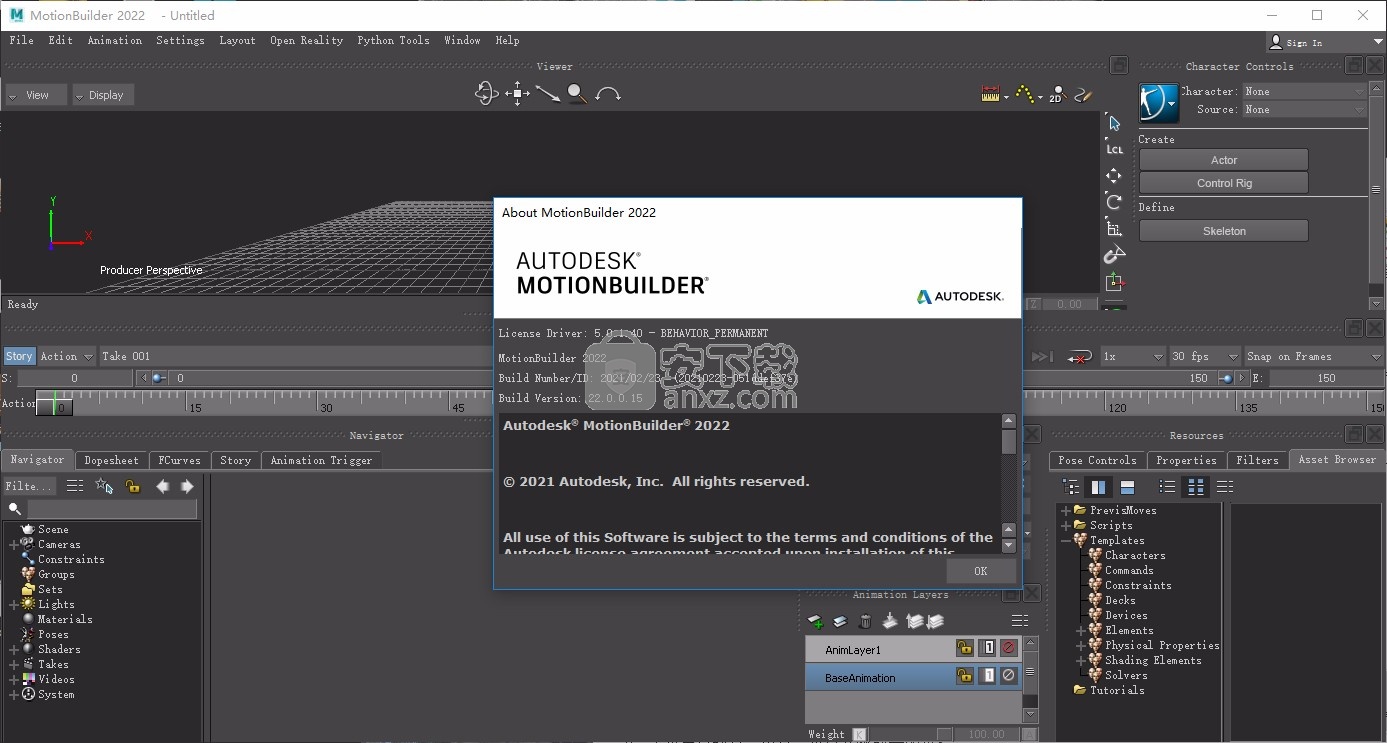This screenshot has height=743, width=1387.
Task: Open the Snap on Frames dropdown
Action: click(1314, 356)
